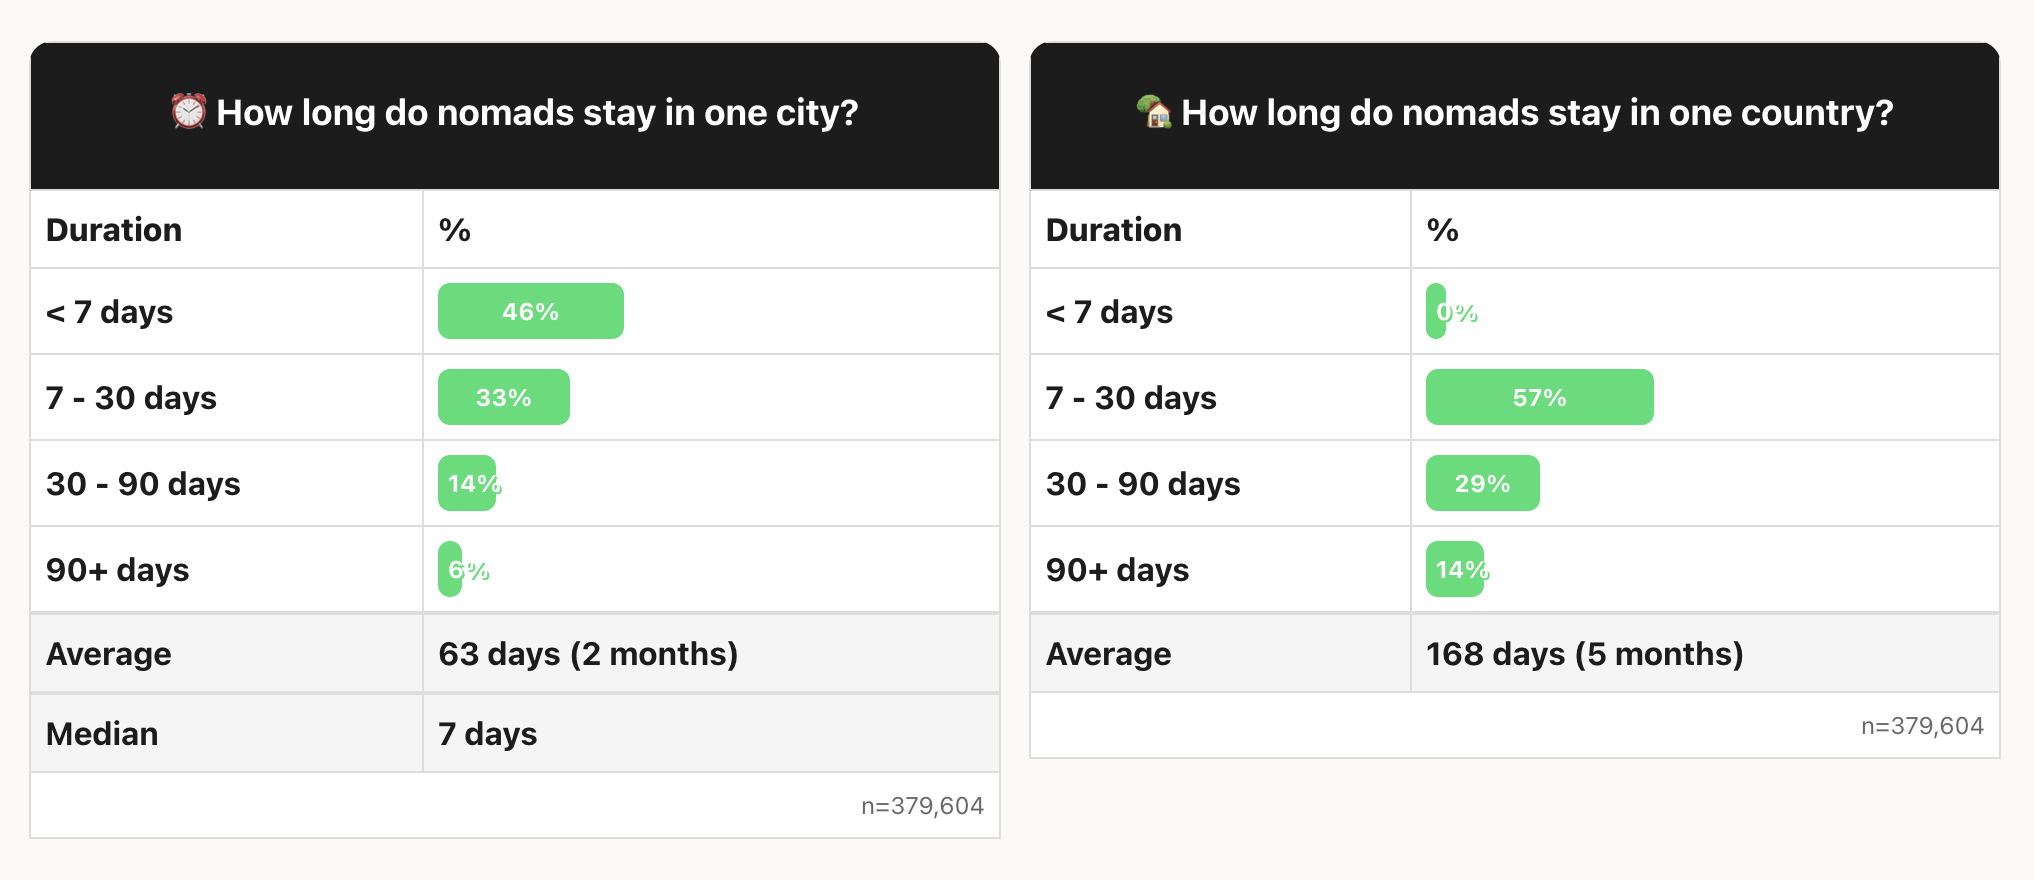This screenshot has height=880, width=2034.
Task: Click the Duration header in country table
Action: 1114,230
